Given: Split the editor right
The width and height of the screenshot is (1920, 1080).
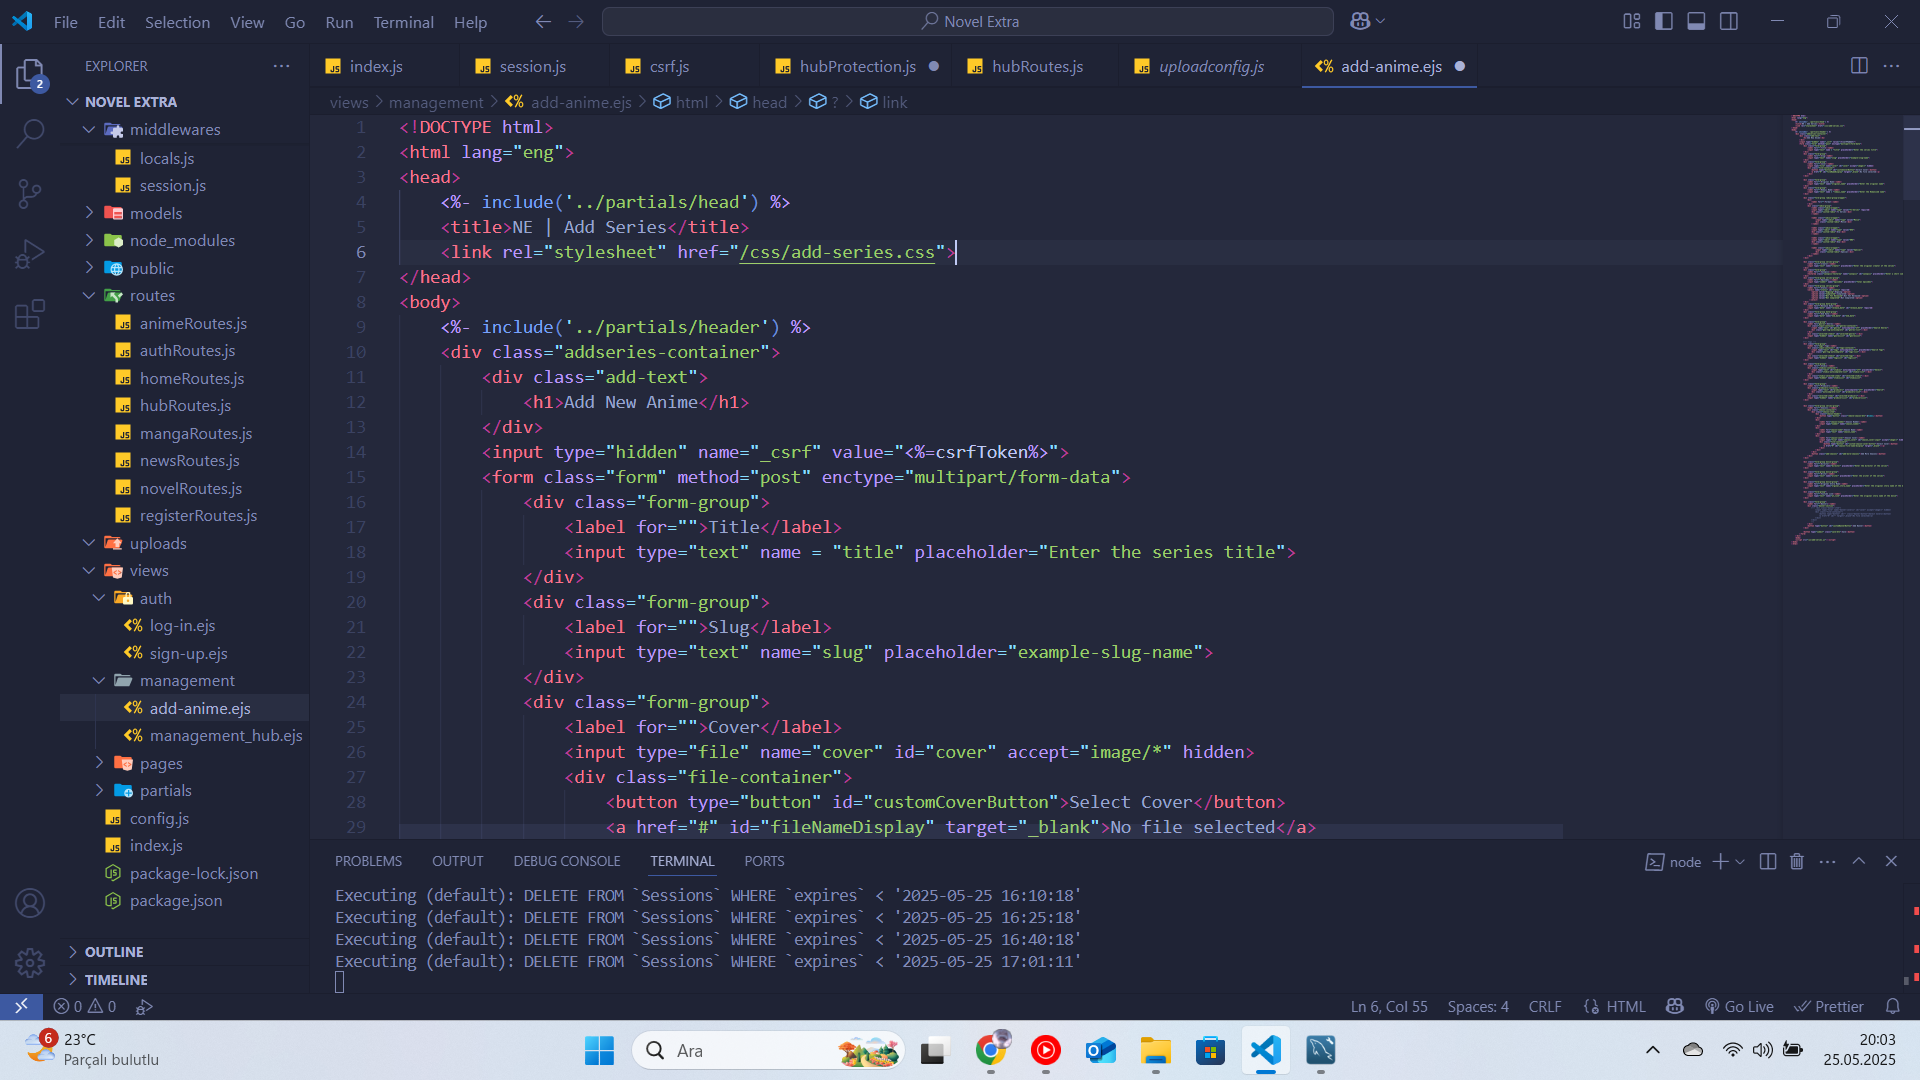Looking at the screenshot, I should 1859,66.
